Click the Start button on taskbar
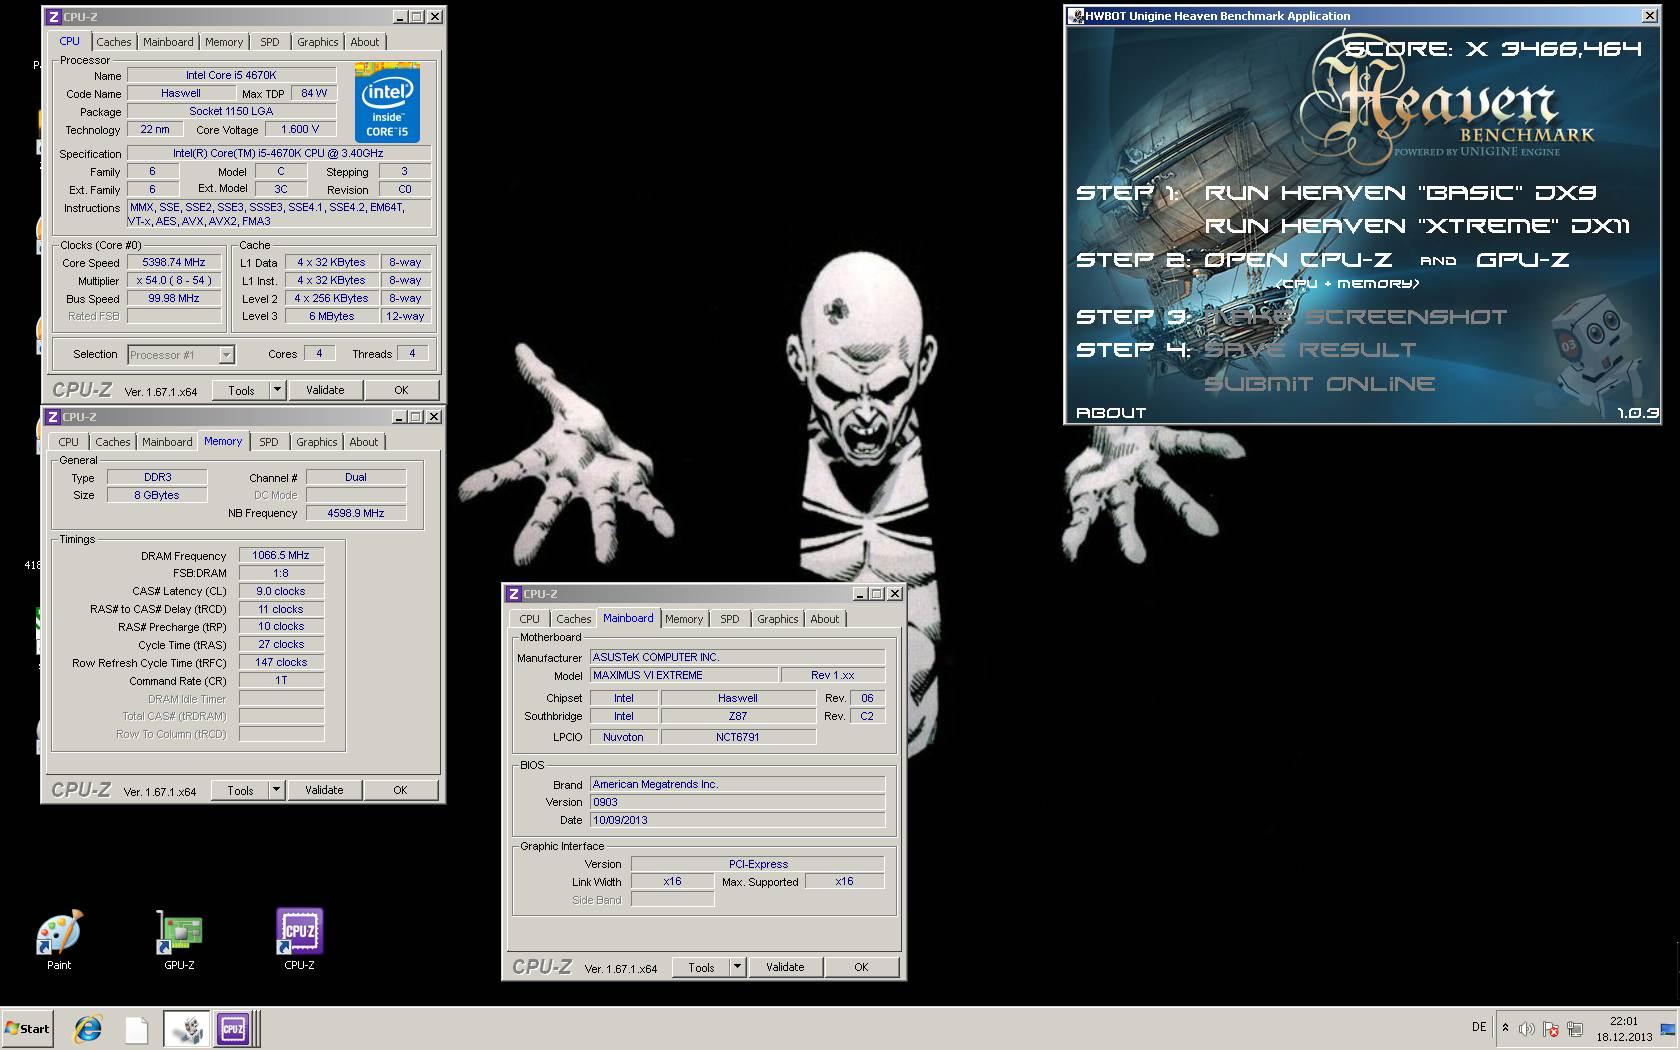 coord(27,1028)
